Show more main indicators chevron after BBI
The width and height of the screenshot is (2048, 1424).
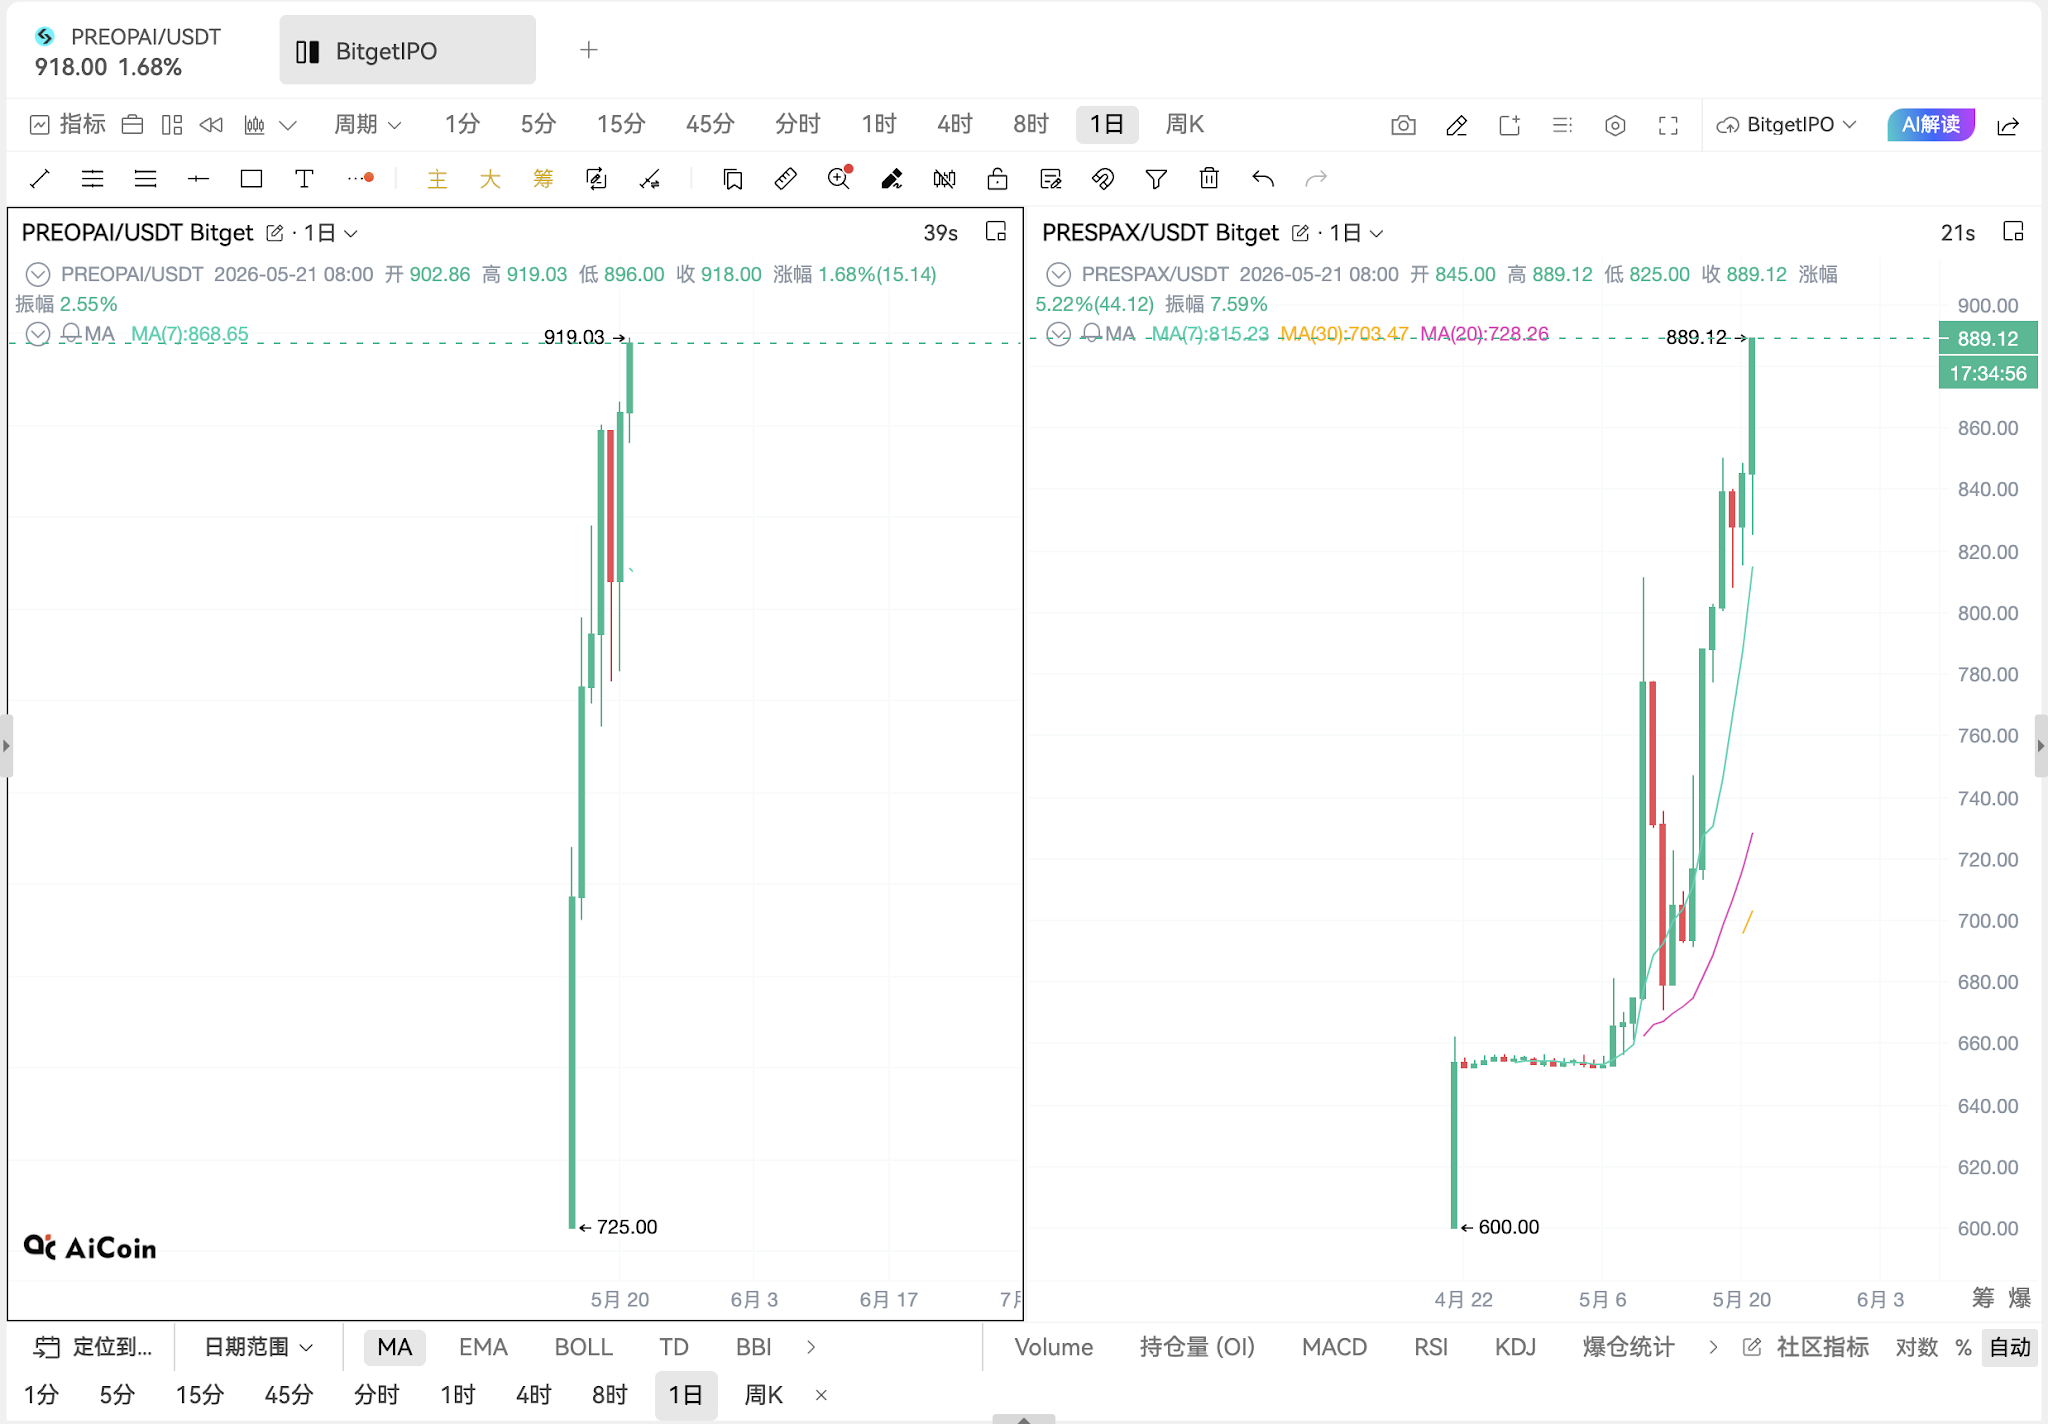pyautogui.click(x=811, y=1347)
